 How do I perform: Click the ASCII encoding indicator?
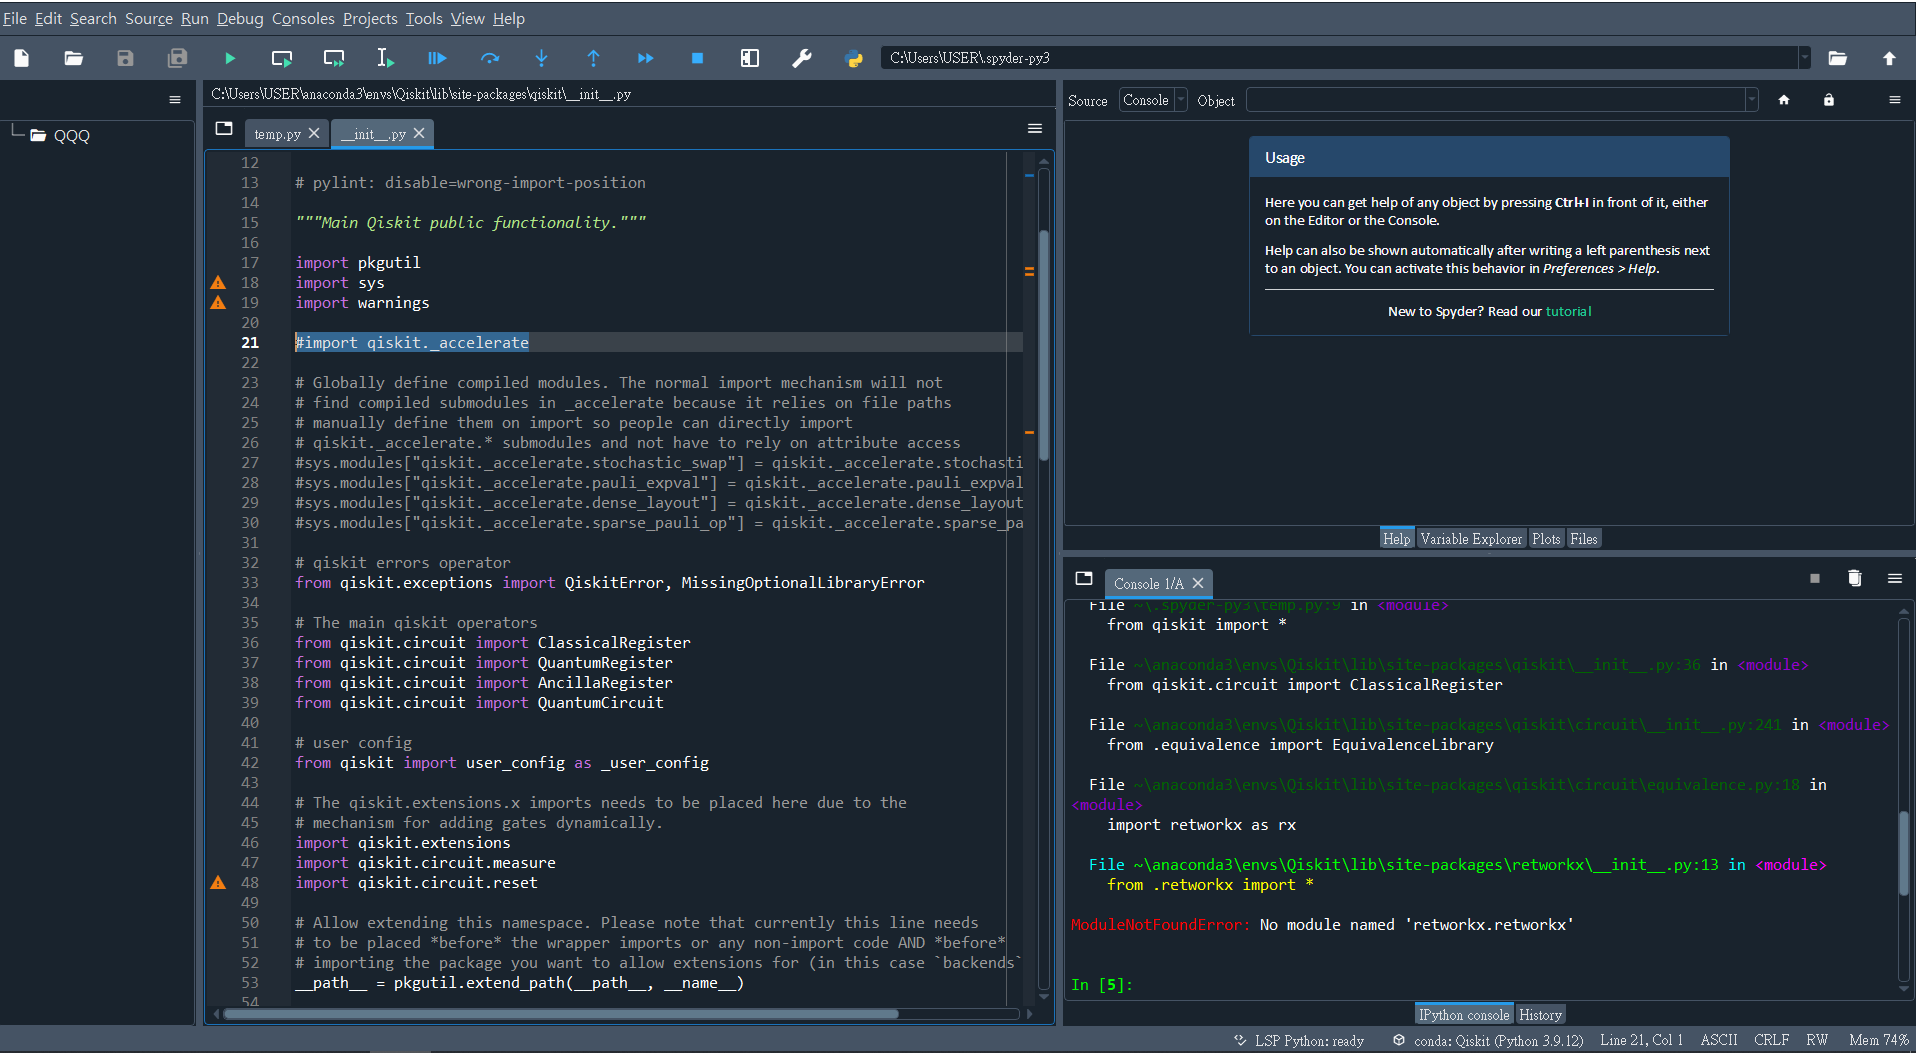coord(1719,1040)
